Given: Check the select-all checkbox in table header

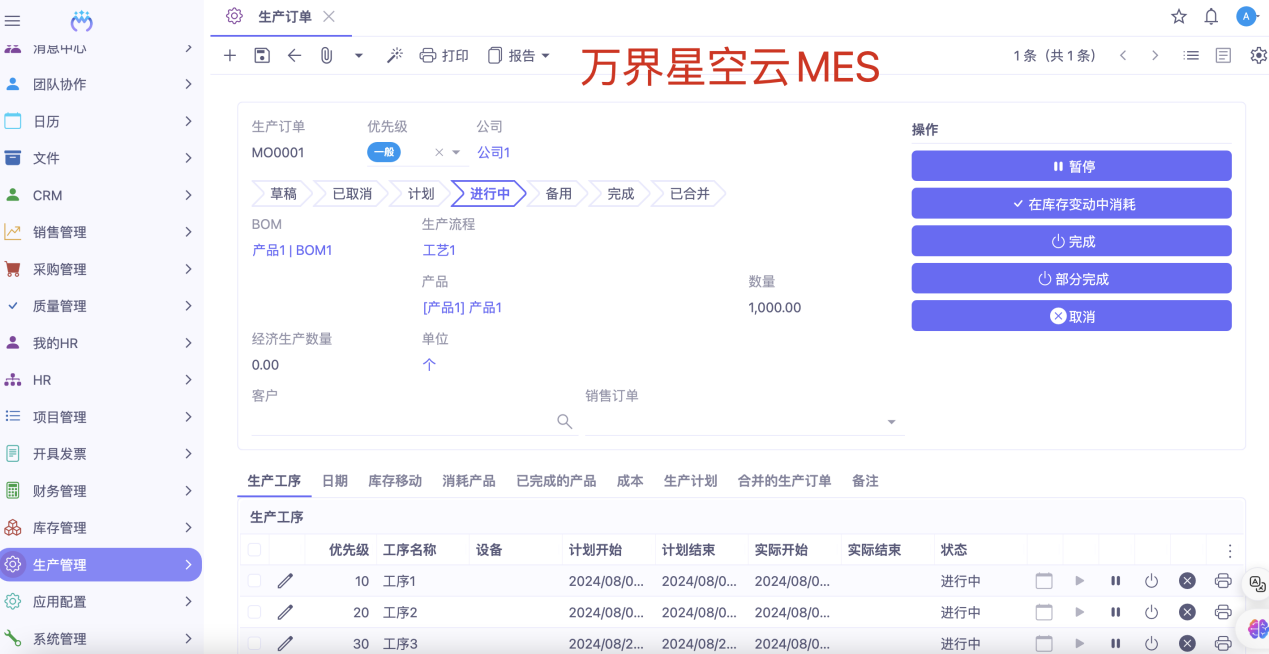Looking at the screenshot, I should point(253,549).
